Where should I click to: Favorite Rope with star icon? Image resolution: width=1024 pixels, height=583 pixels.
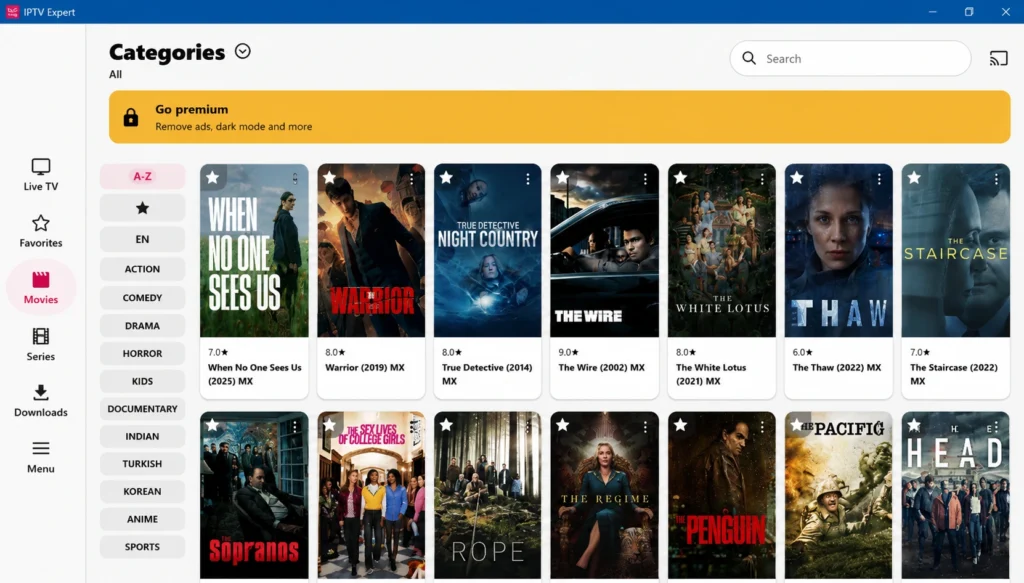(x=446, y=425)
